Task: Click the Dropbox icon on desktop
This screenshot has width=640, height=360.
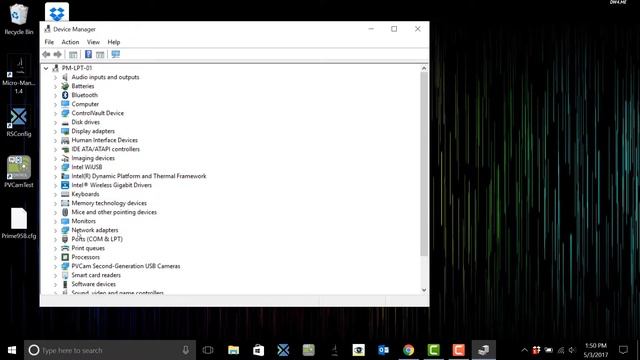Action: pos(57,12)
